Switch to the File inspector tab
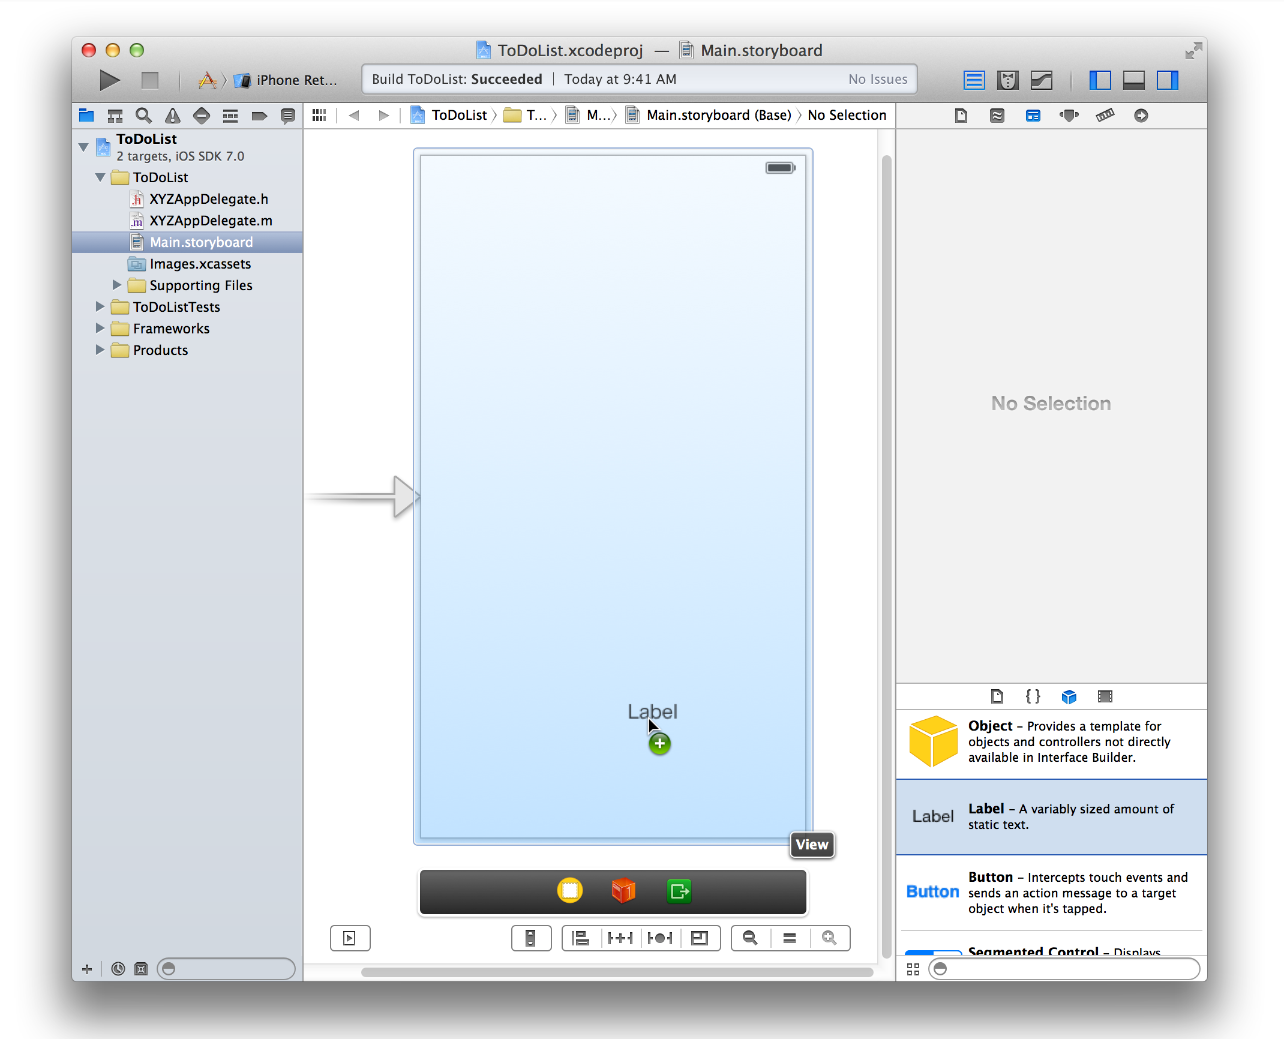The height and width of the screenshot is (1039, 1284). pos(961,116)
